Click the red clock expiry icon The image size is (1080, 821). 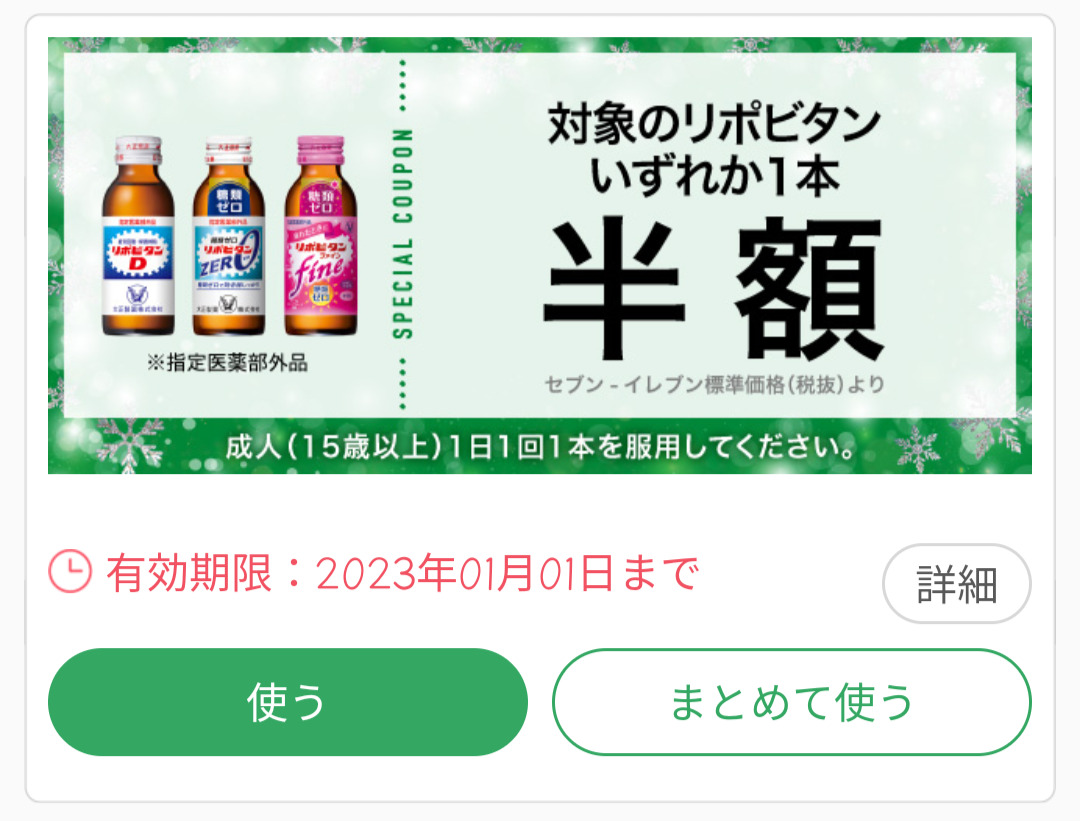pos(70,571)
